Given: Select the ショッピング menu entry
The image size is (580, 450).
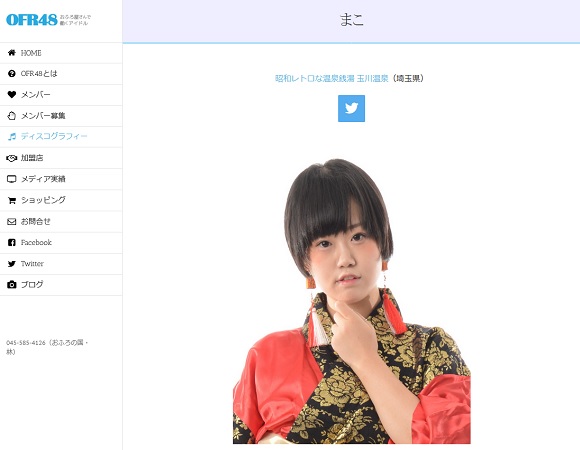Looking at the screenshot, I should pyautogui.click(x=61, y=200).
